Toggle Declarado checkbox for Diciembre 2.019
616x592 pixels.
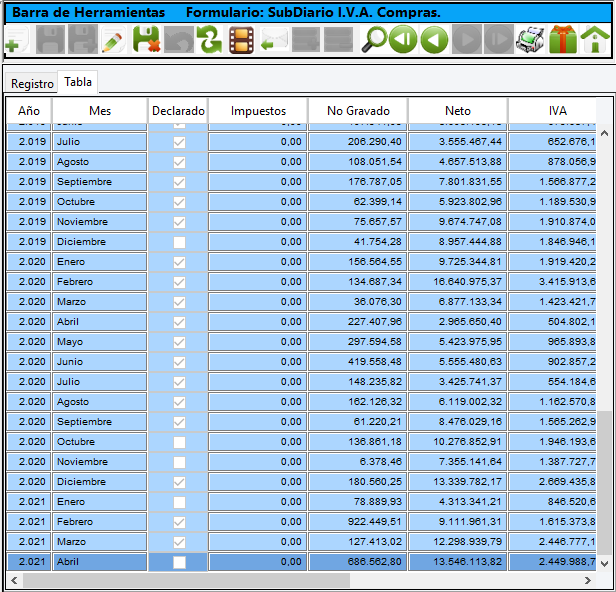pyautogui.click(x=179, y=242)
